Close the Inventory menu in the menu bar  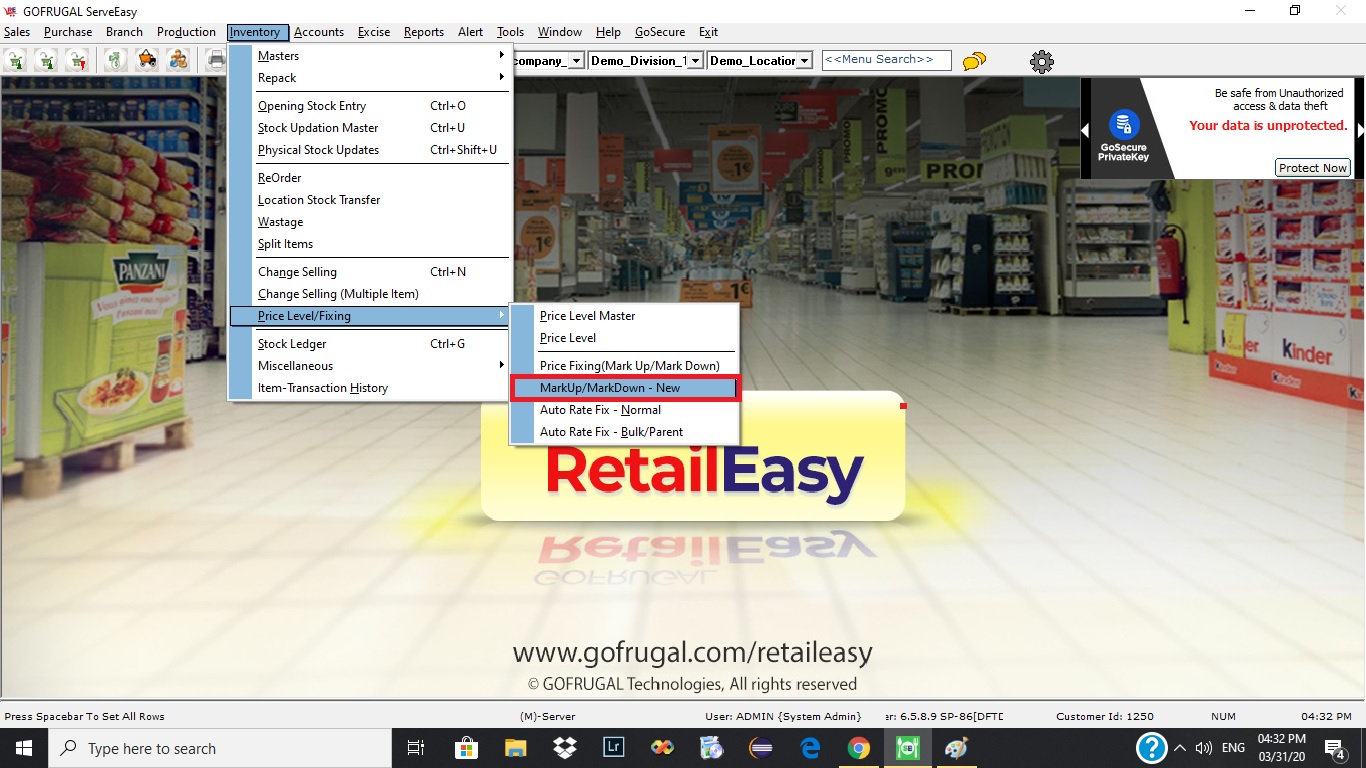click(x=258, y=32)
